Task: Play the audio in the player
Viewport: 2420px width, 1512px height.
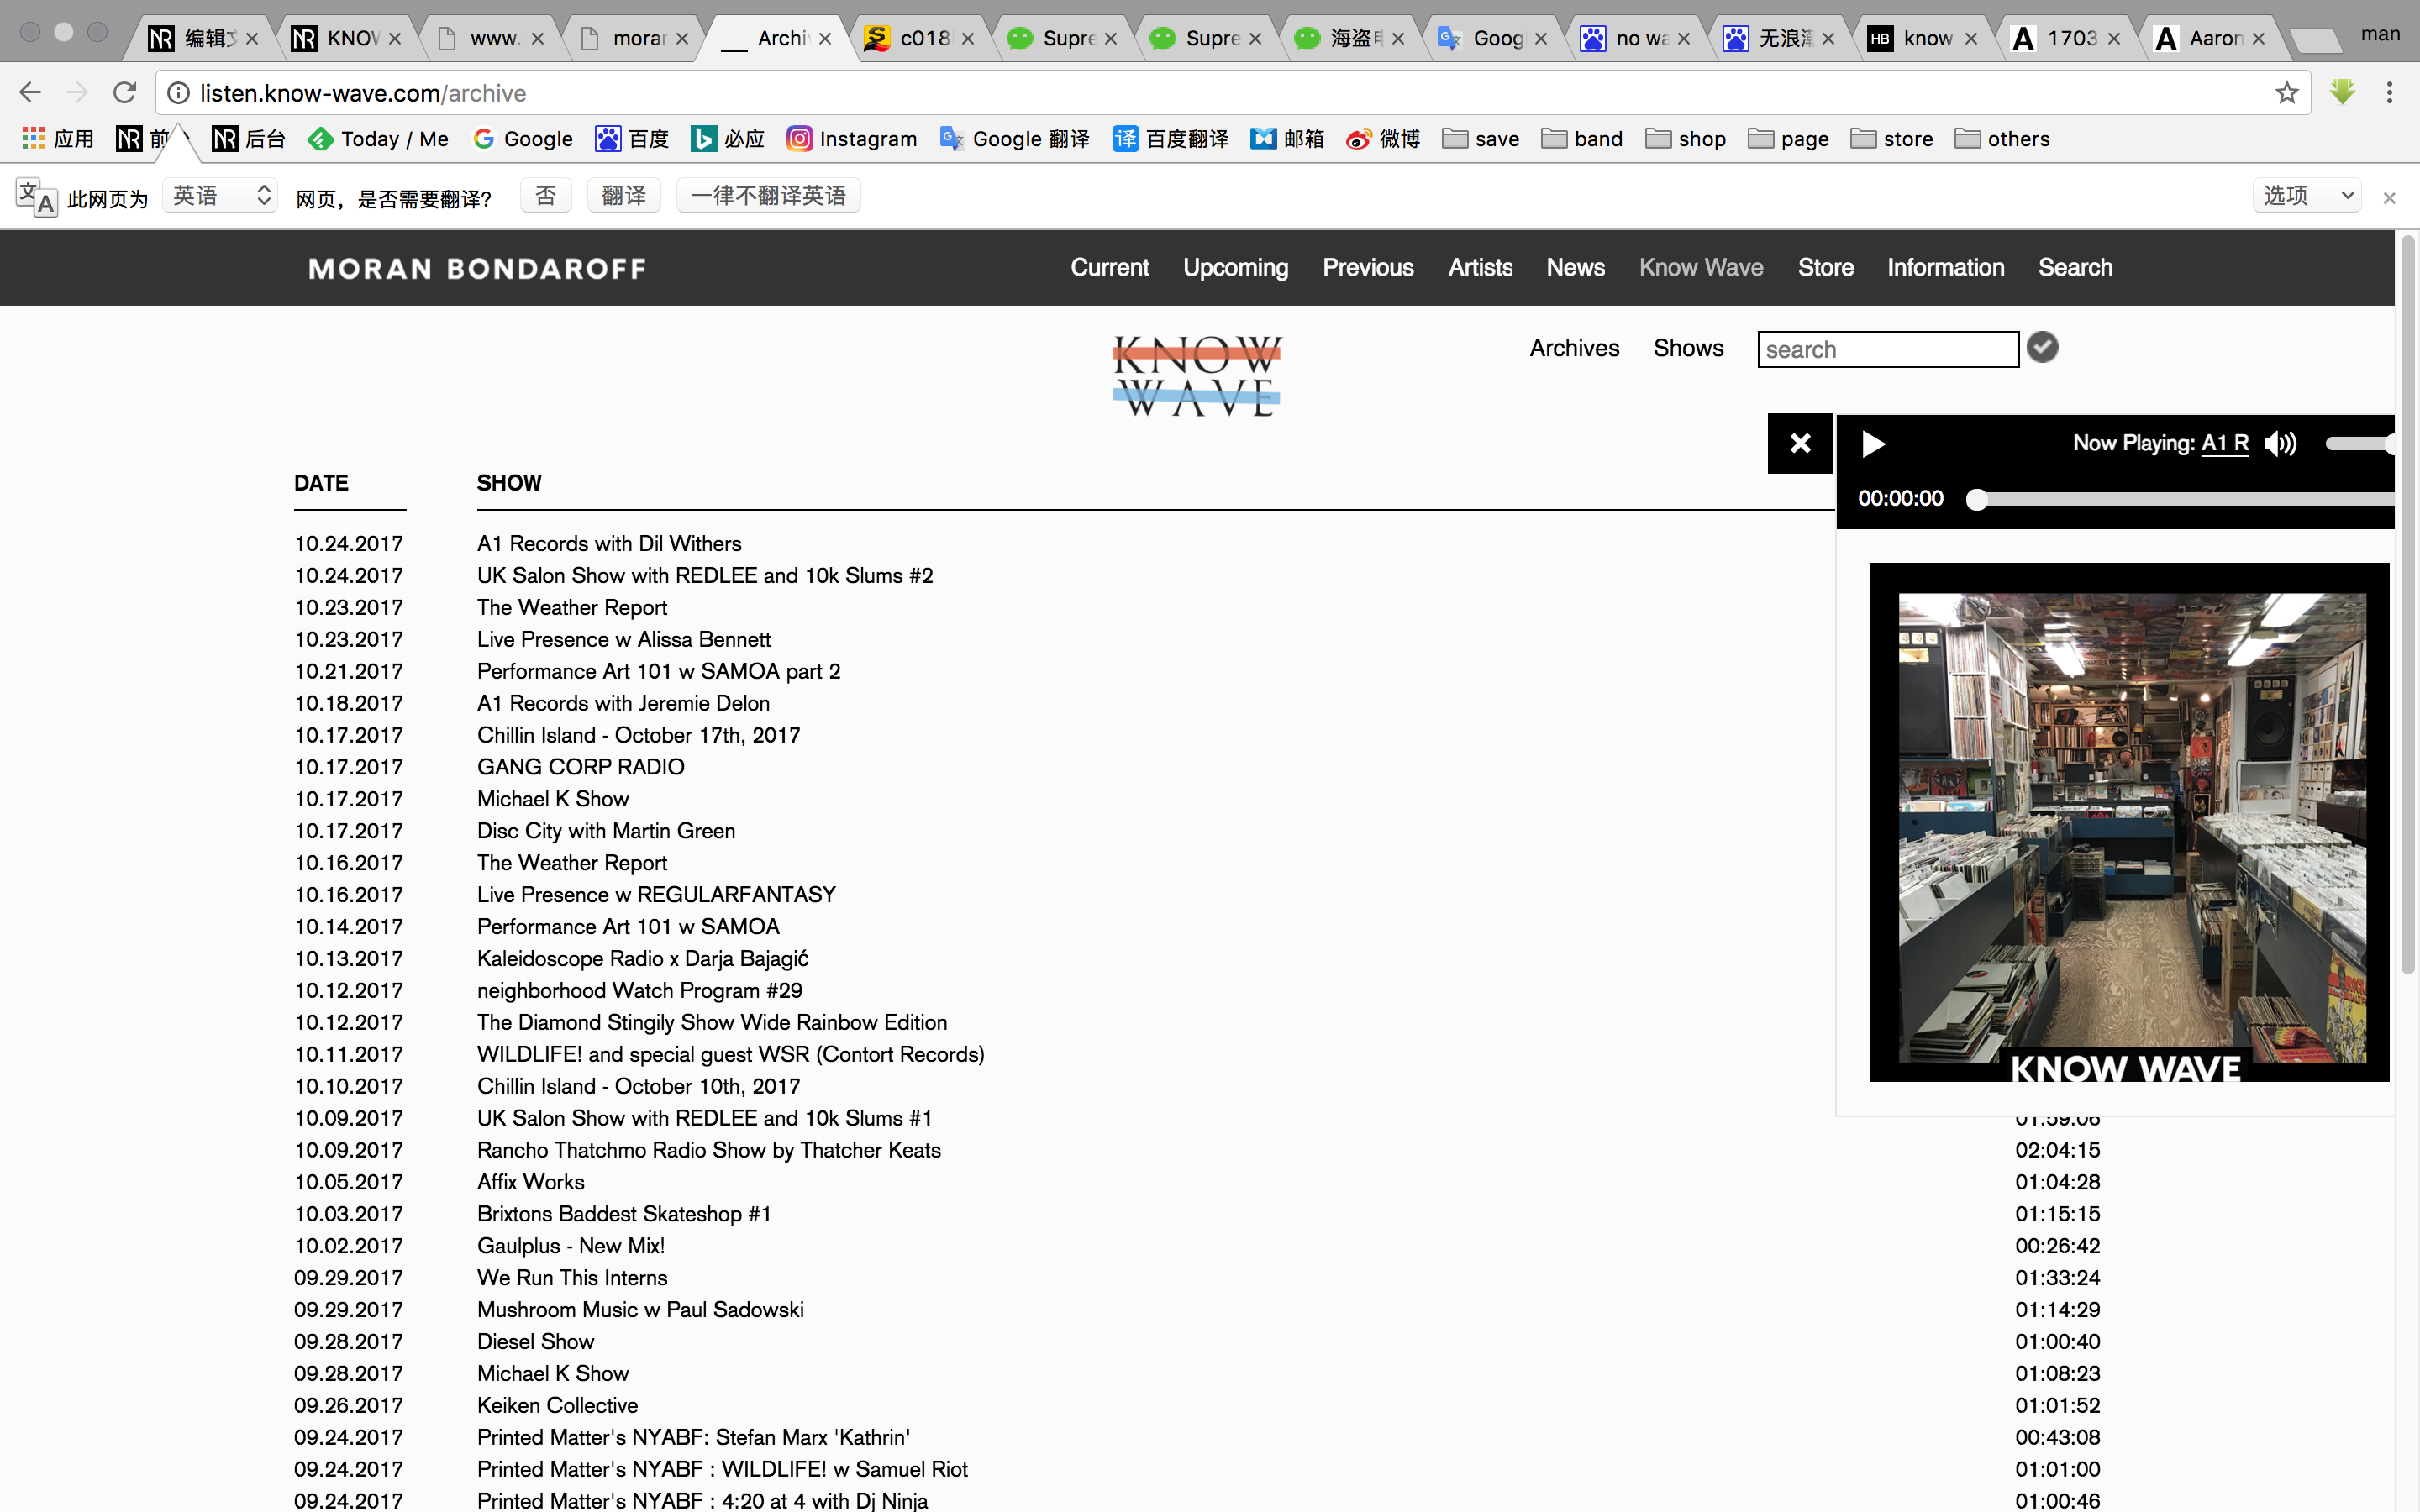Action: pos(1873,444)
